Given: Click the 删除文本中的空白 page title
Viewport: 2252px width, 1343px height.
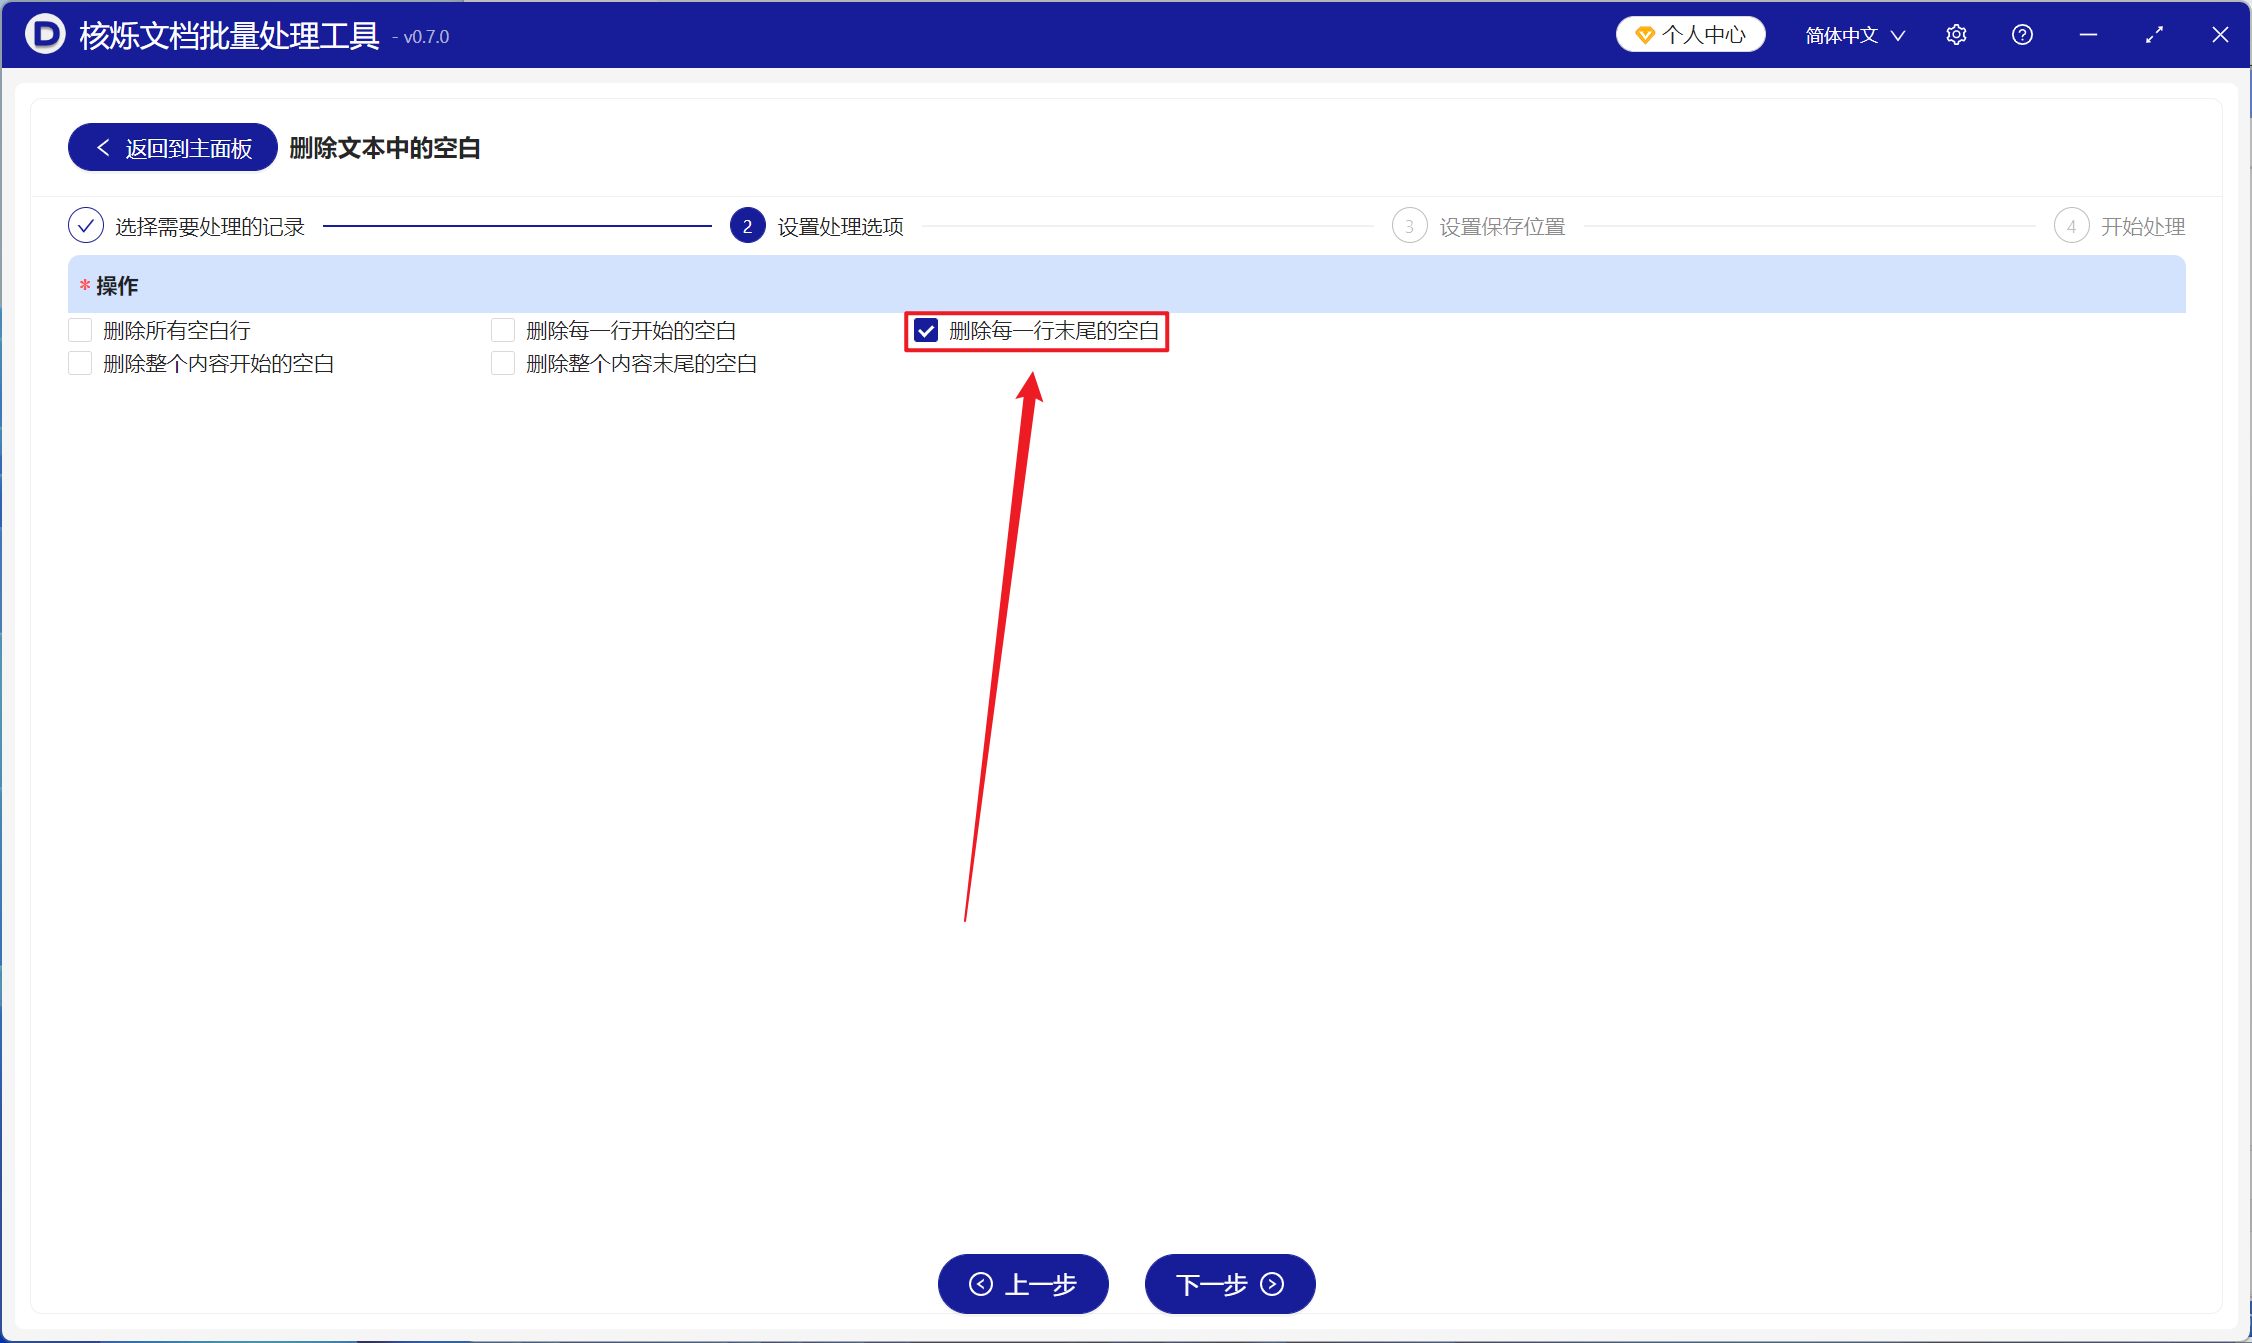Looking at the screenshot, I should pyautogui.click(x=385, y=148).
